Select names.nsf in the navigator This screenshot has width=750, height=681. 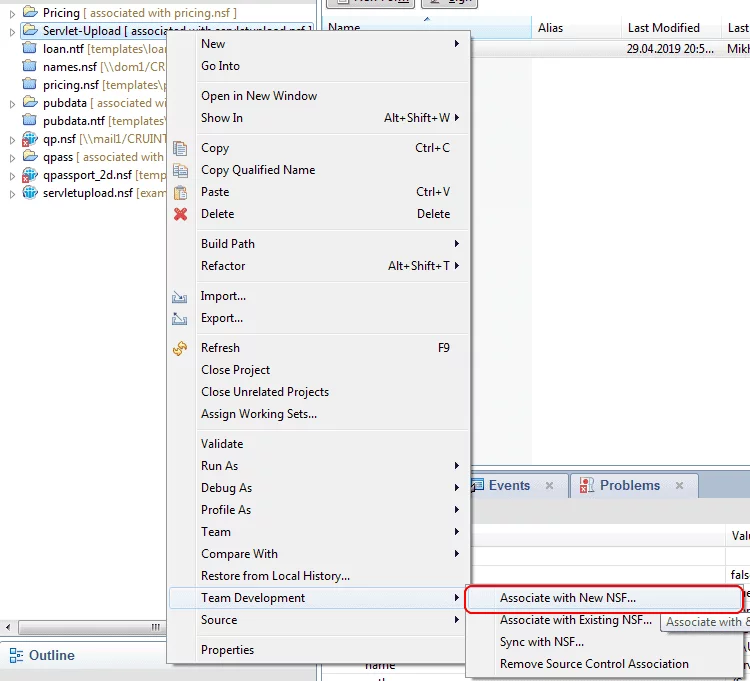70,67
